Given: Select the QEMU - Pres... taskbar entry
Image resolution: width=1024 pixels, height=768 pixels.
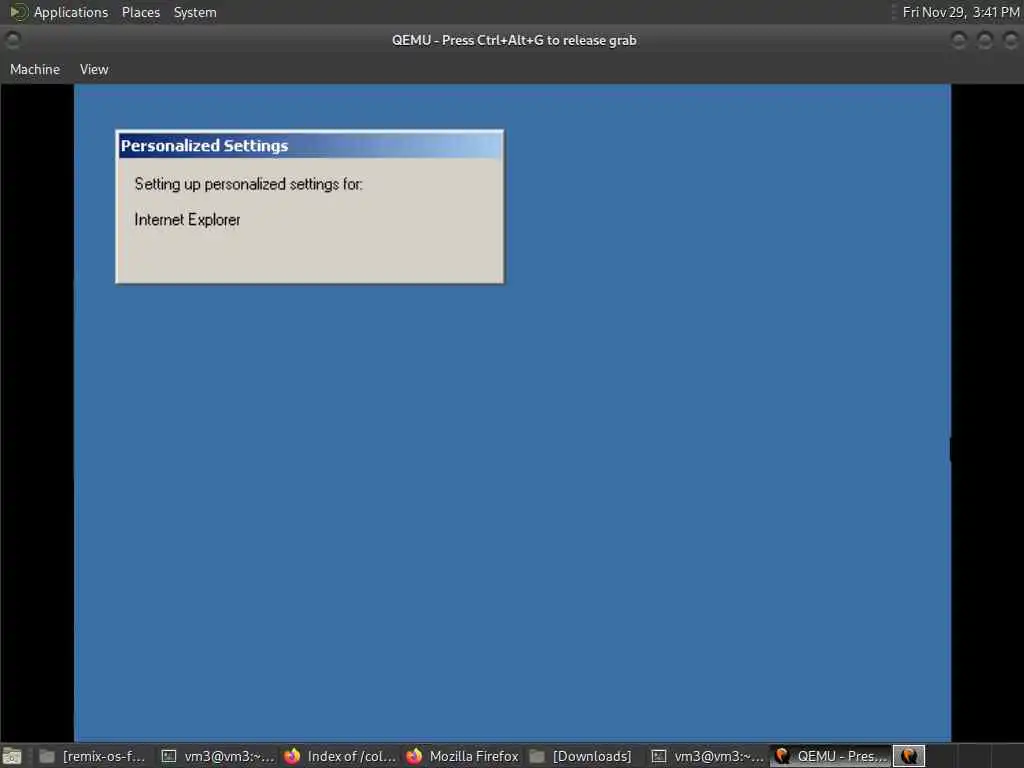Looking at the screenshot, I should click(x=831, y=756).
